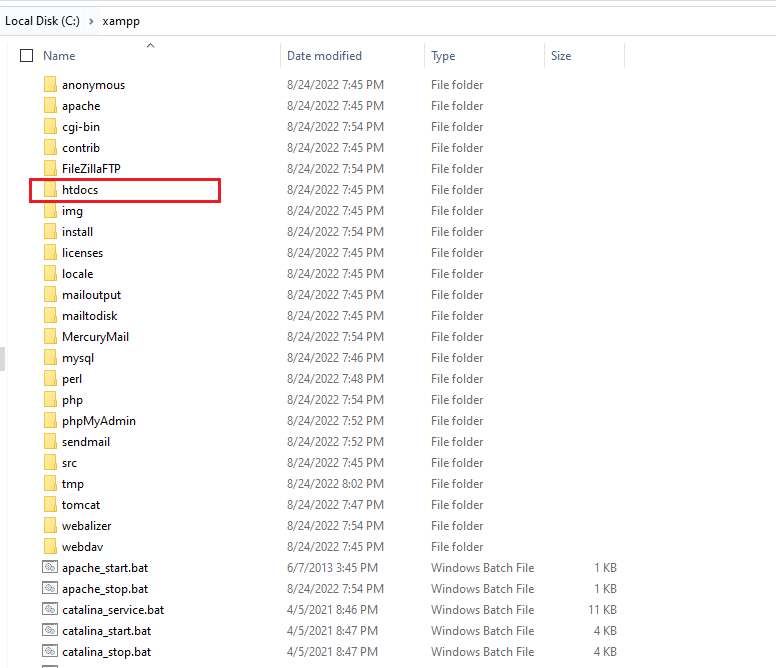
Task: Click the apache_stop.bat file icon
Action: 50,589
